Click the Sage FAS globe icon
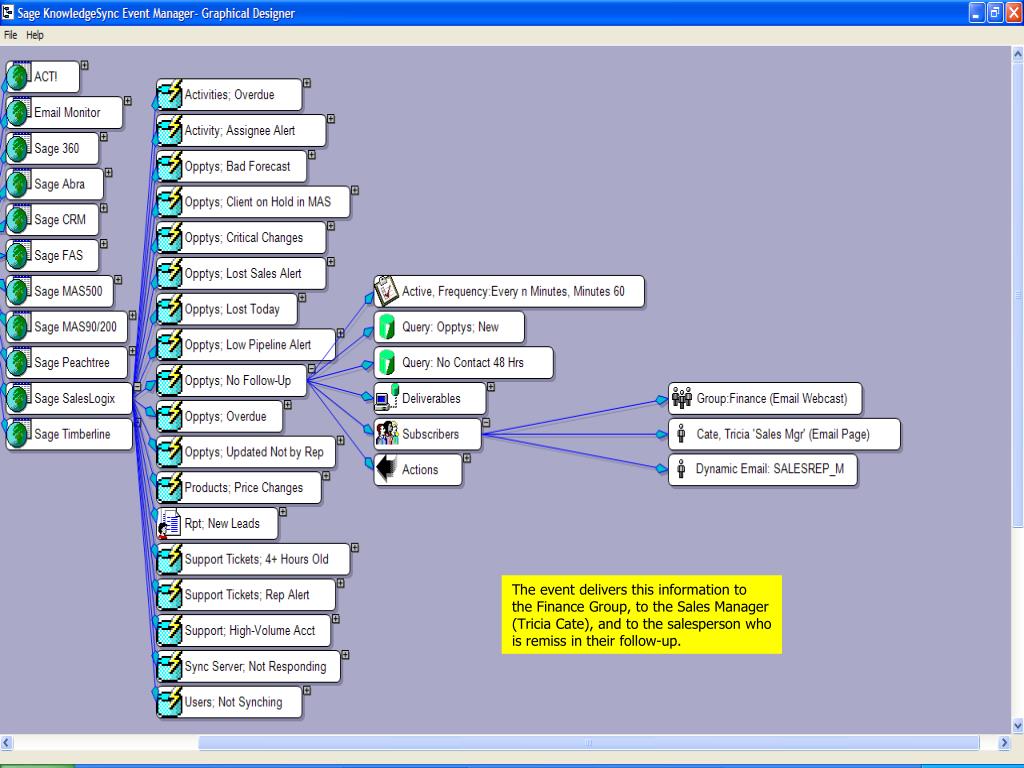This screenshot has width=1024, height=768. [19, 255]
